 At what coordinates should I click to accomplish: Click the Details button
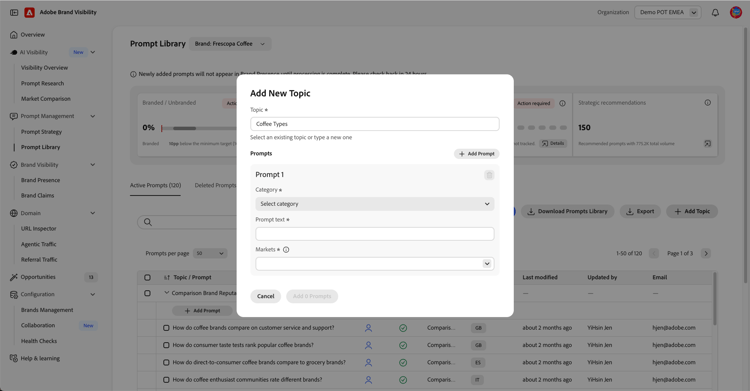click(553, 143)
